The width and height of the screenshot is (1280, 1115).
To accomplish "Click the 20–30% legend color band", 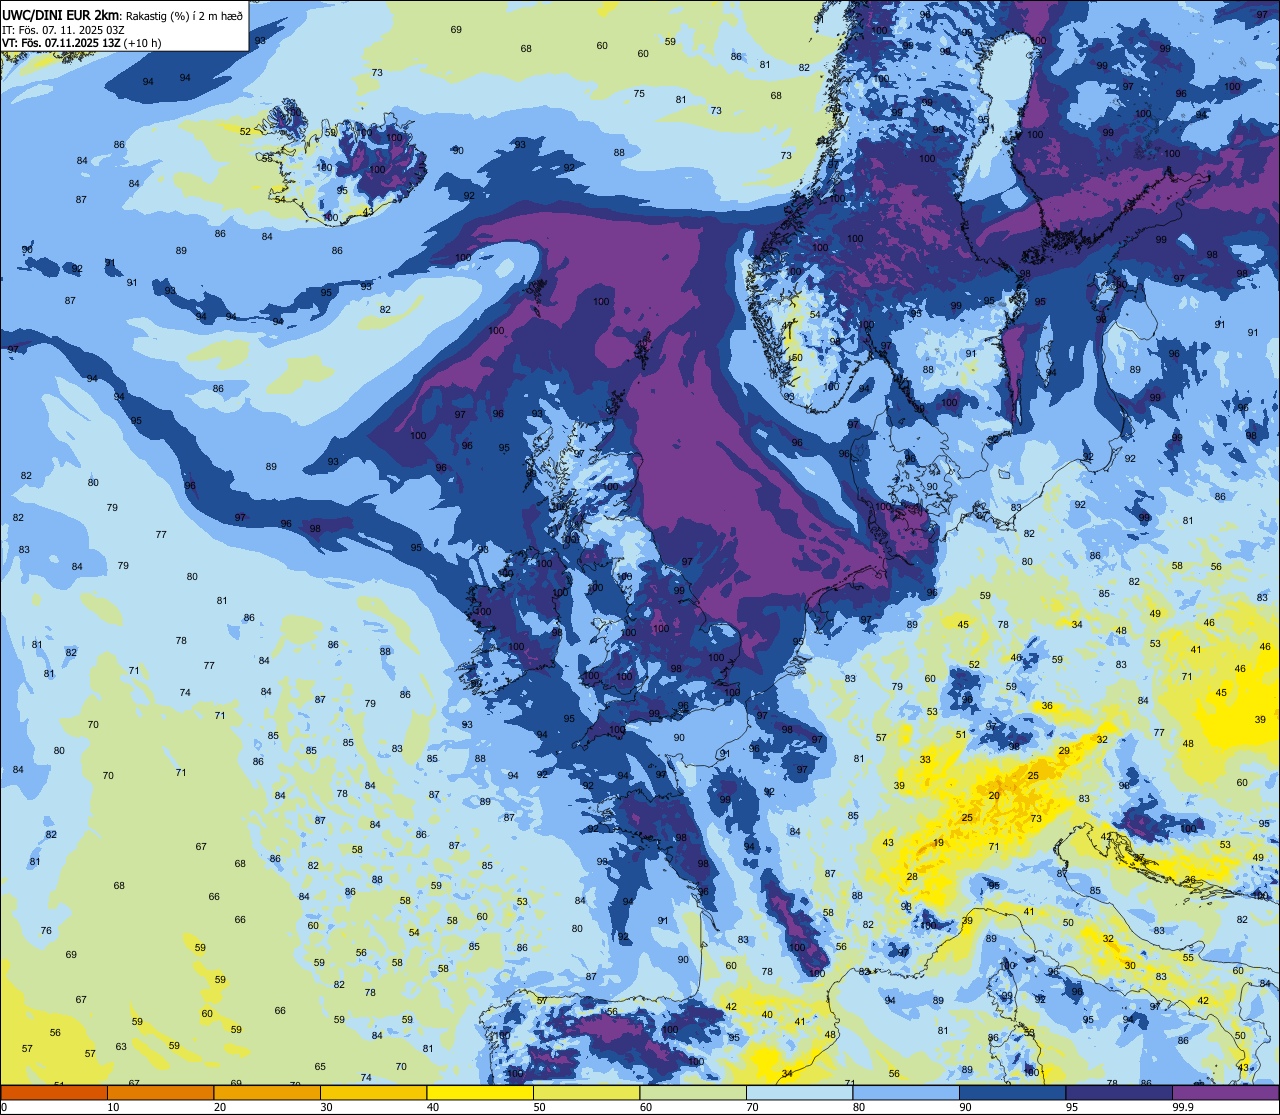I will [267, 1092].
